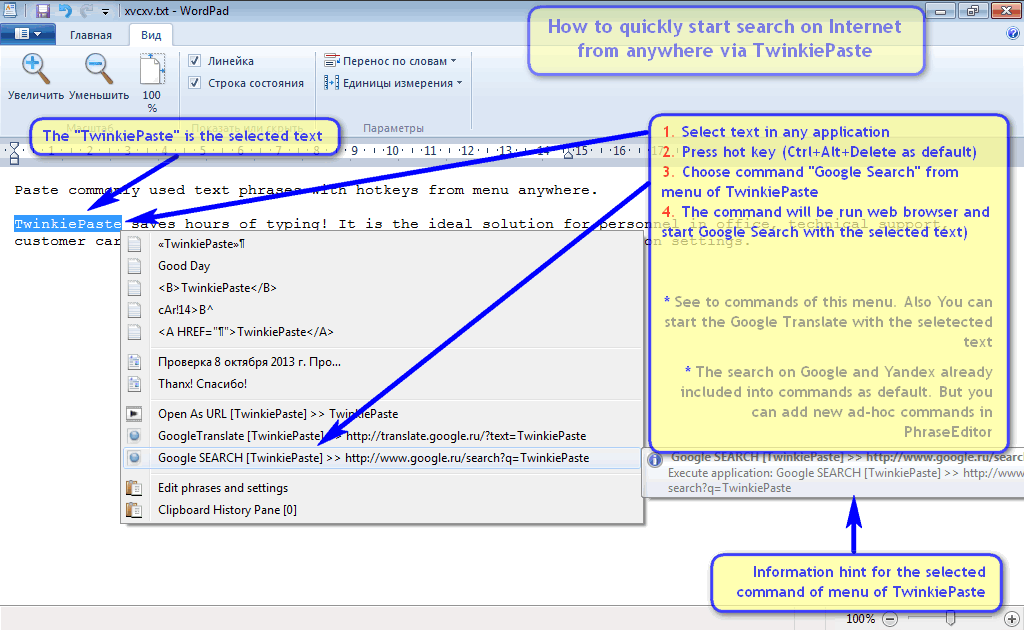
Task: Click the right indent marker on ruler
Action: (x=568, y=154)
